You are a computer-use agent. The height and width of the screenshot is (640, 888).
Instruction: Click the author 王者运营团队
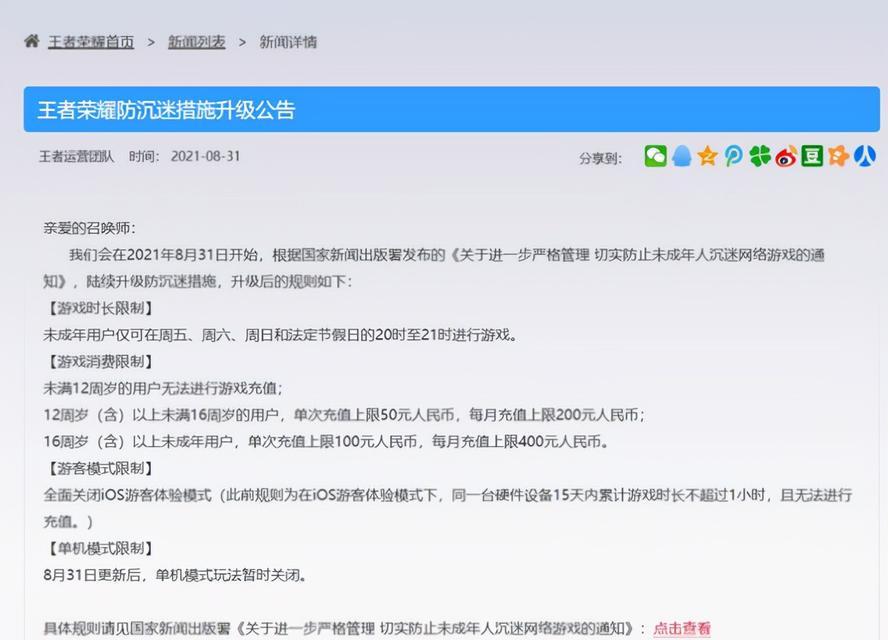coord(76,156)
